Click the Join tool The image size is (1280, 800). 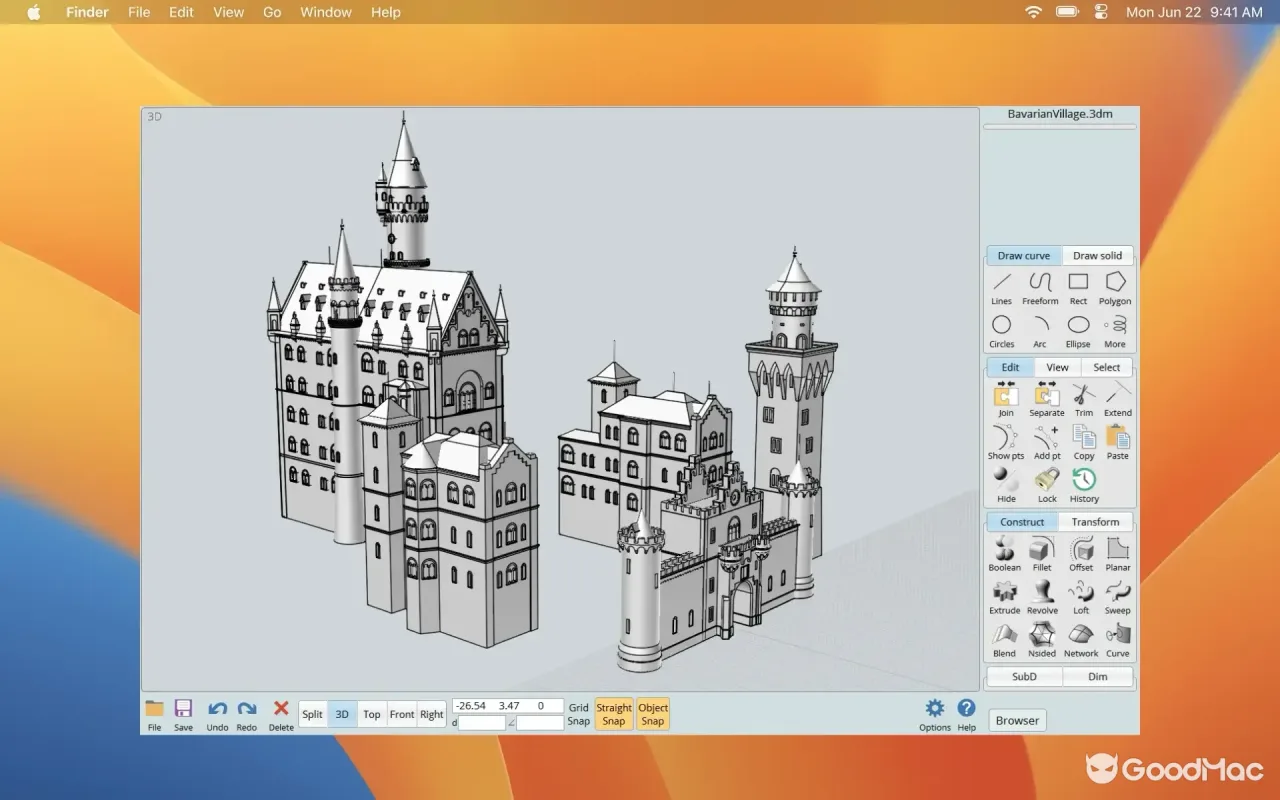point(1006,400)
